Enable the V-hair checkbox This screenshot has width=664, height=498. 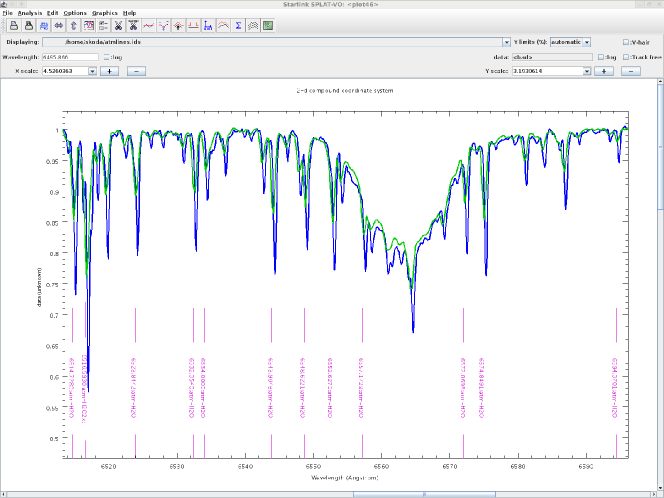(626, 43)
